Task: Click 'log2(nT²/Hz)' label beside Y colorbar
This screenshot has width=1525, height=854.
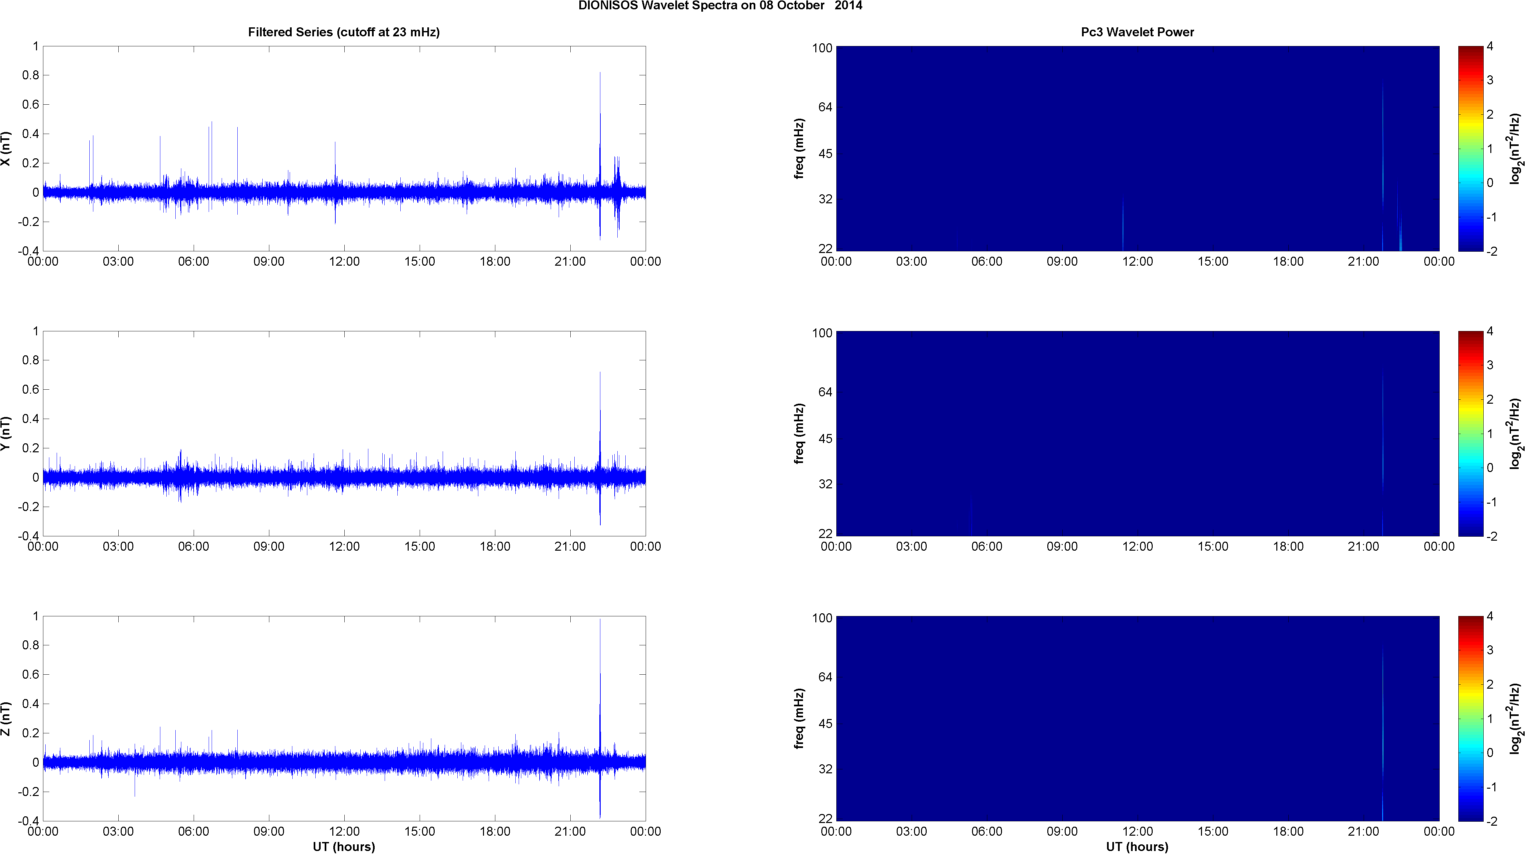Action: point(1516,434)
